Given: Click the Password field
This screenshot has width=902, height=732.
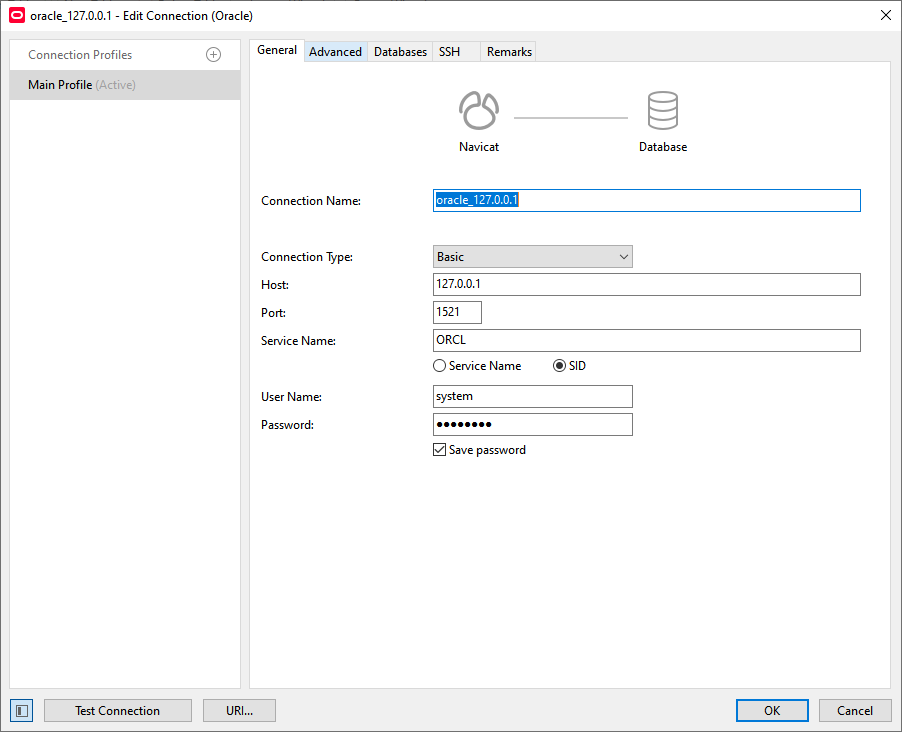Looking at the screenshot, I should point(533,425).
